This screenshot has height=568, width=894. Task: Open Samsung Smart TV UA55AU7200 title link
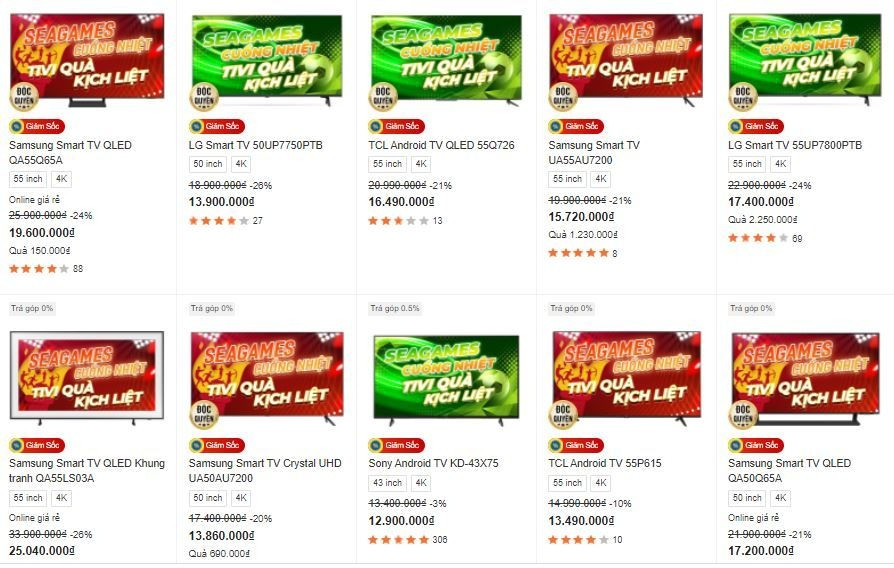pos(594,153)
